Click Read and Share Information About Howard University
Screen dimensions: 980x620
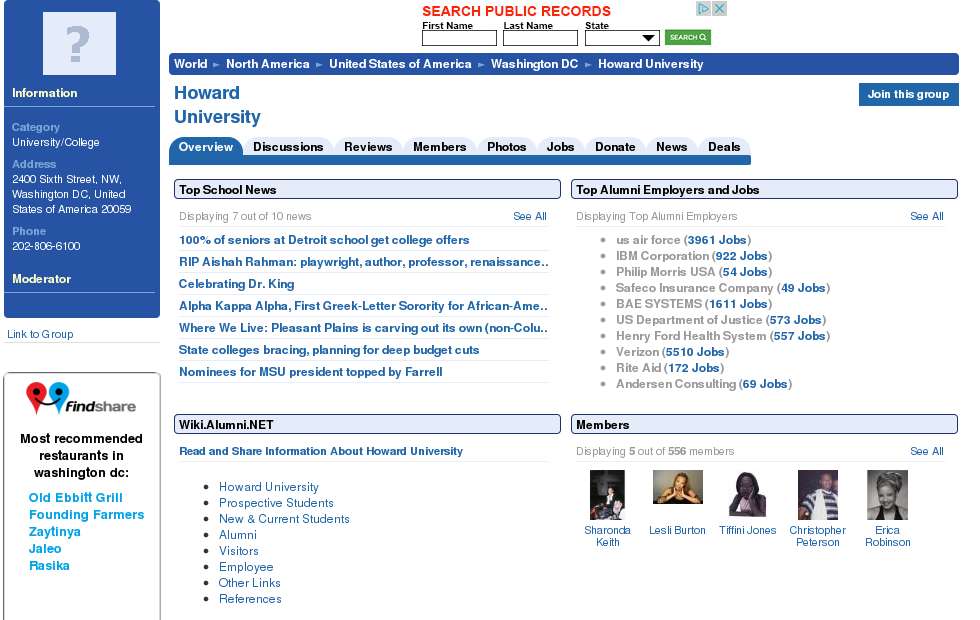(321, 451)
